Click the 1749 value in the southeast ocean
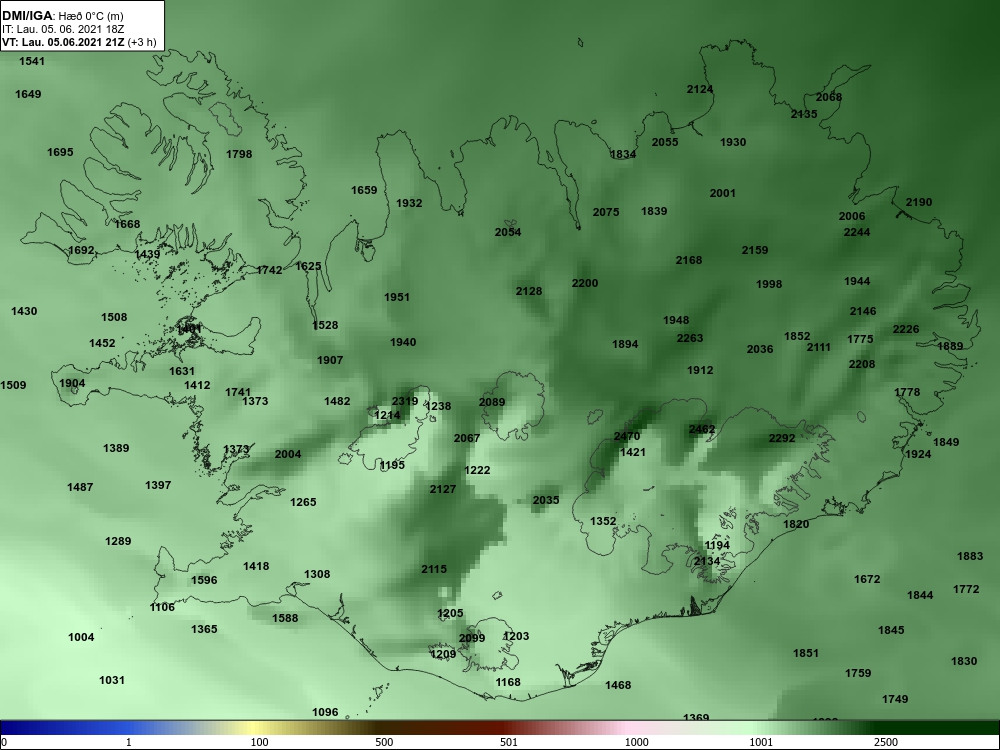 (895, 700)
